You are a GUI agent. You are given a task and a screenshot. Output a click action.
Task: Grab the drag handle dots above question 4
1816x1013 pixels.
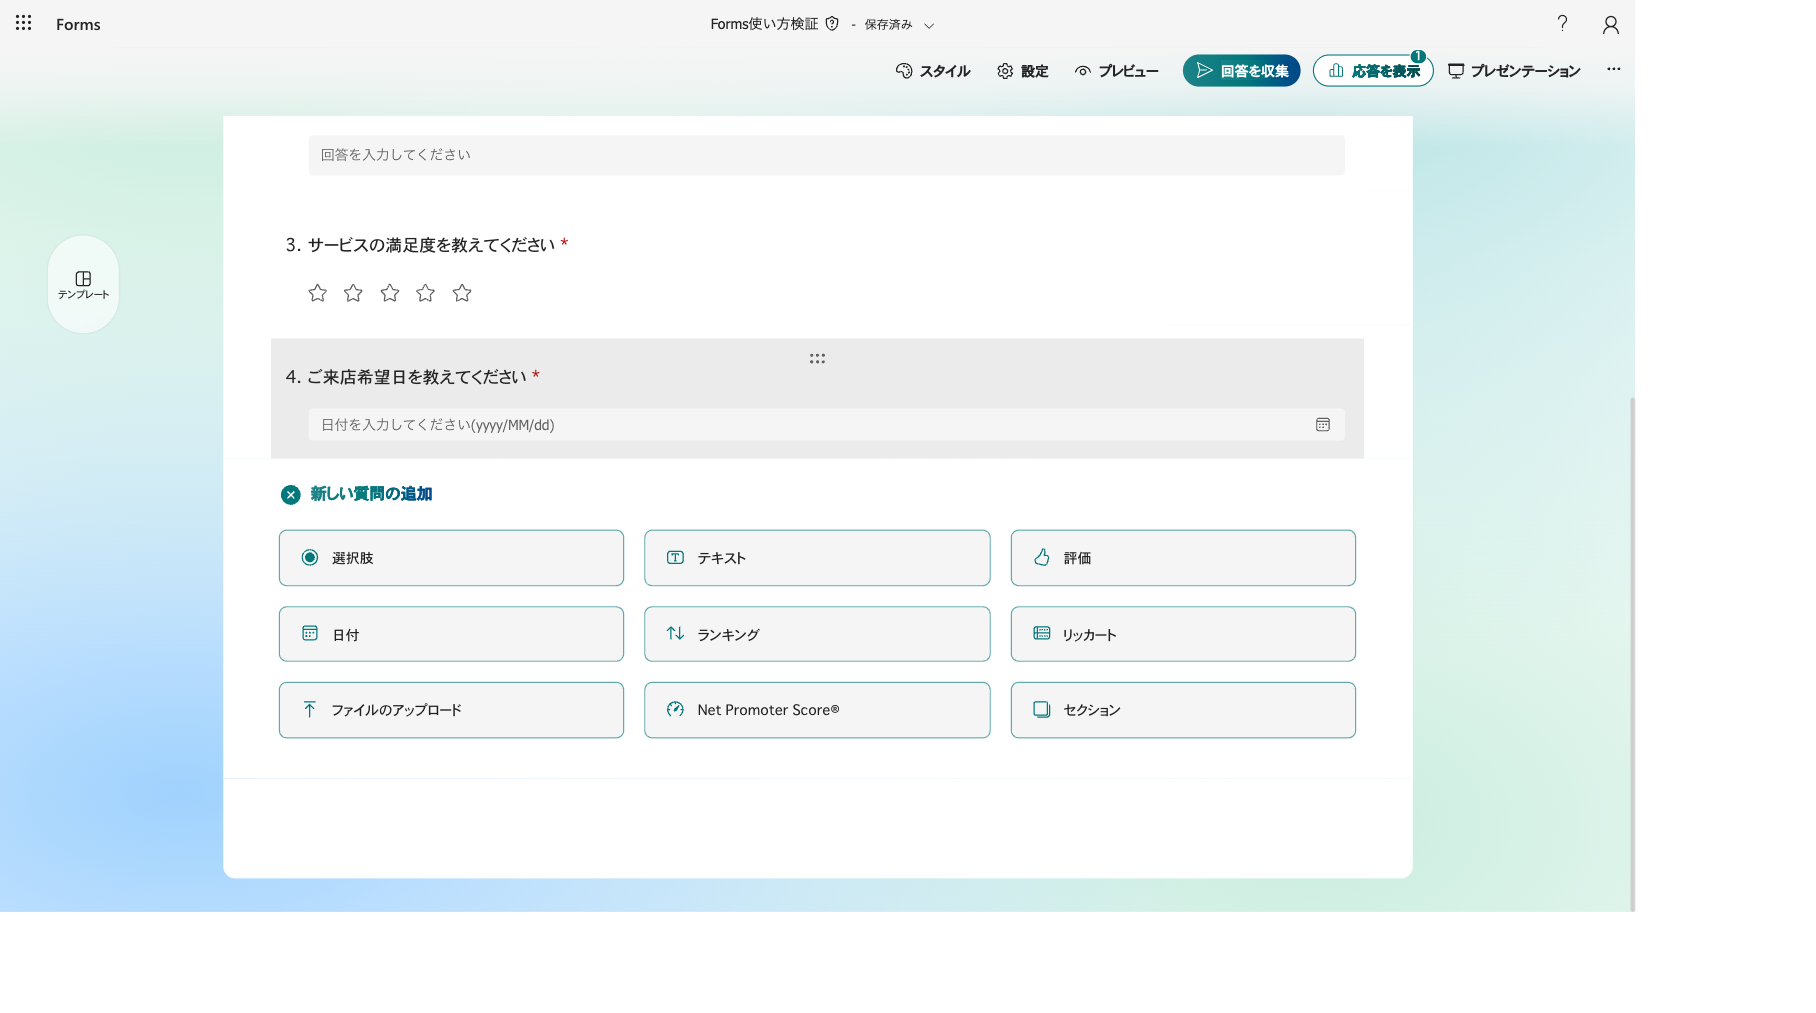(x=817, y=358)
